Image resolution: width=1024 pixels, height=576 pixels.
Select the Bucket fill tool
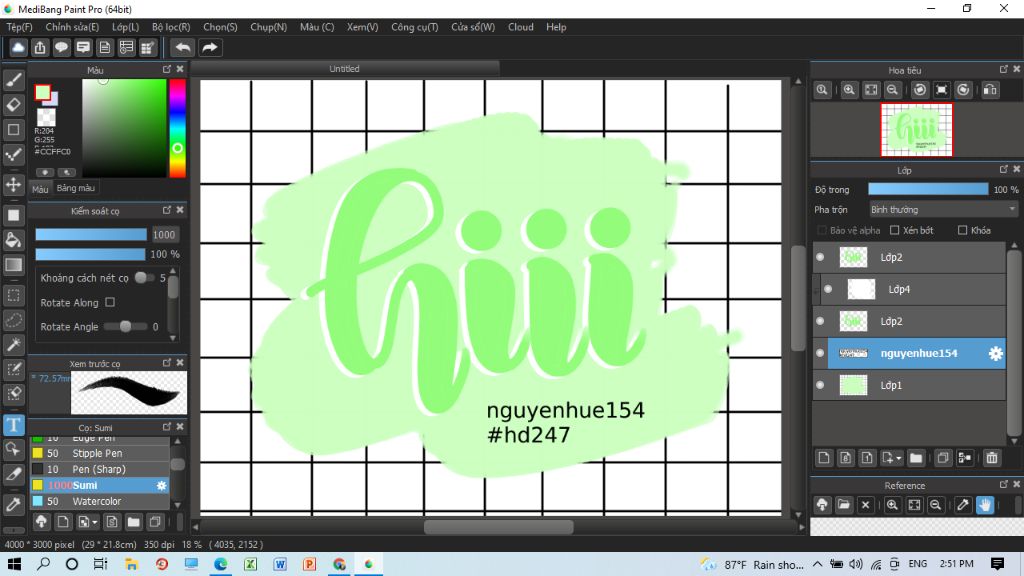coord(14,240)
